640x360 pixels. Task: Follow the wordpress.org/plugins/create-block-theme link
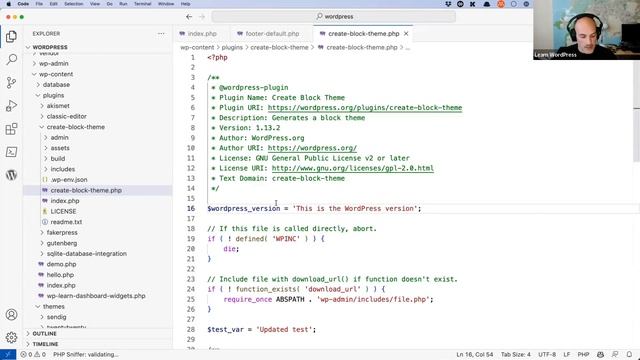coord(365,108)
